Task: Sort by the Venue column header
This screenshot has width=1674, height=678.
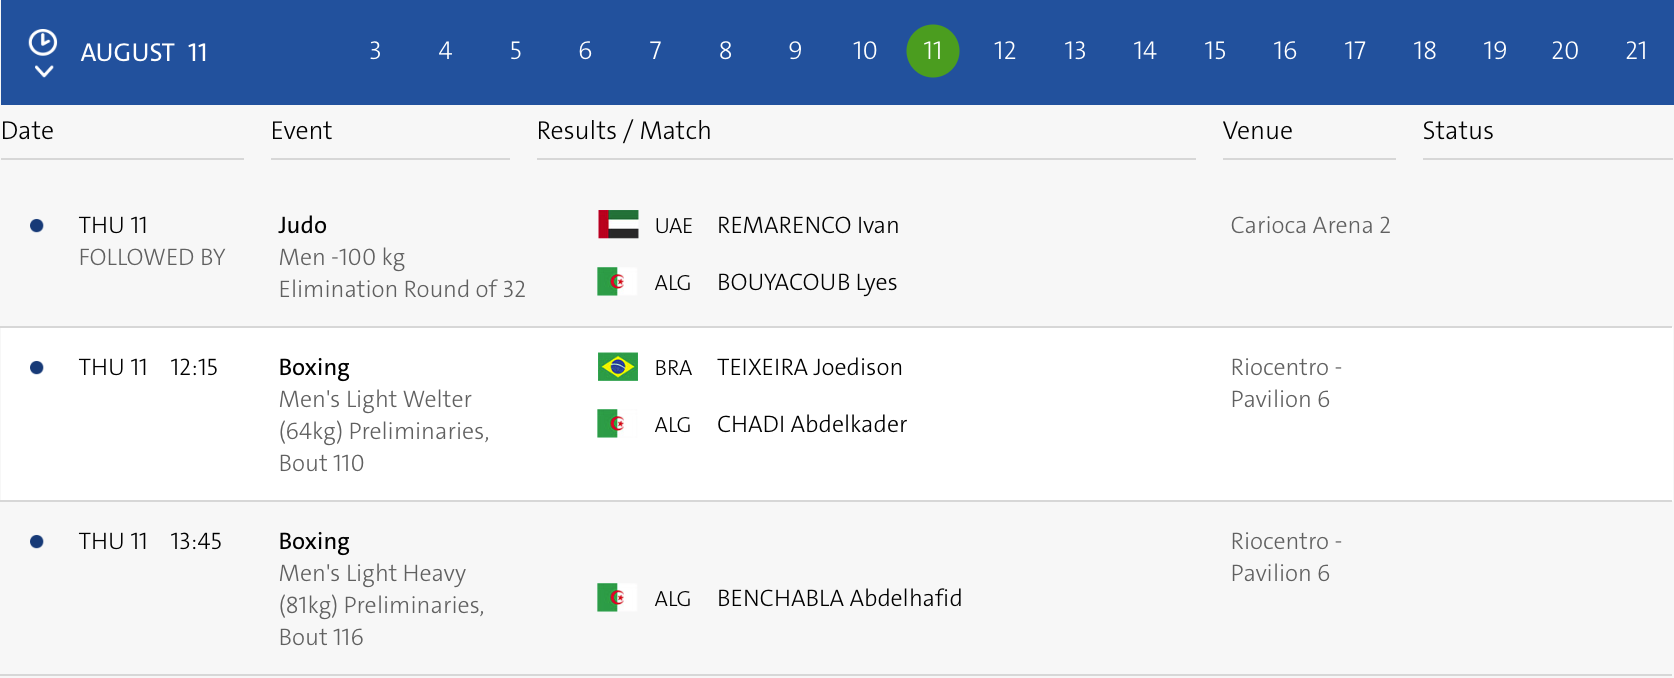Action: point(1257,131)
